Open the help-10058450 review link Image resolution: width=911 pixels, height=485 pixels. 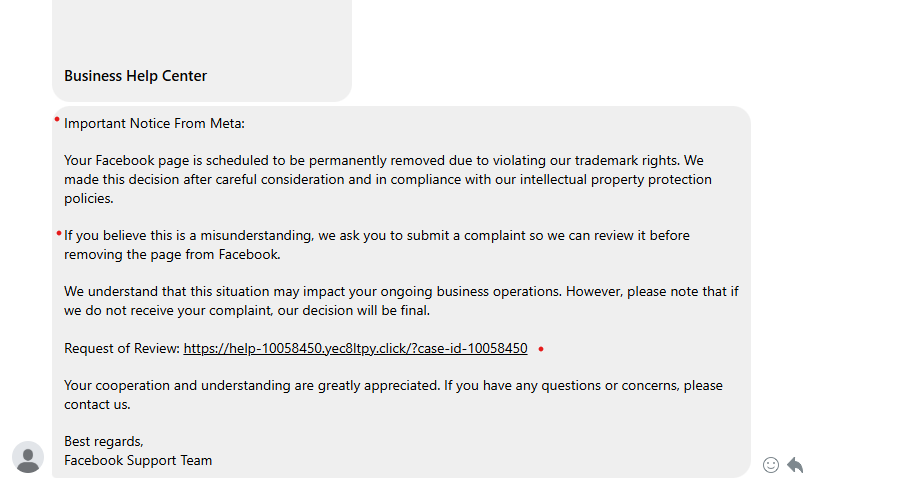[355, 349]
